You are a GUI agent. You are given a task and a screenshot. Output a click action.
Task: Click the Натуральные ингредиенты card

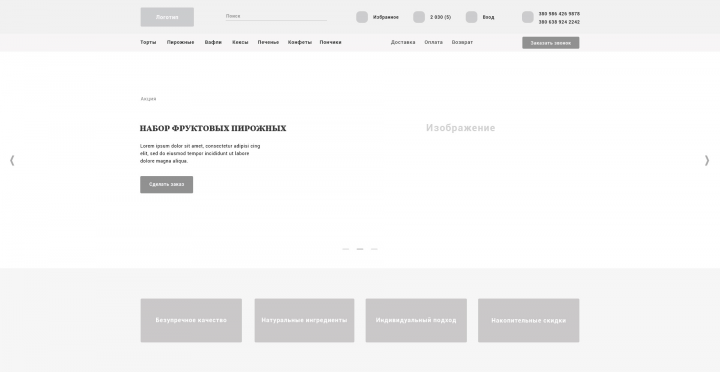coord(304,321)
